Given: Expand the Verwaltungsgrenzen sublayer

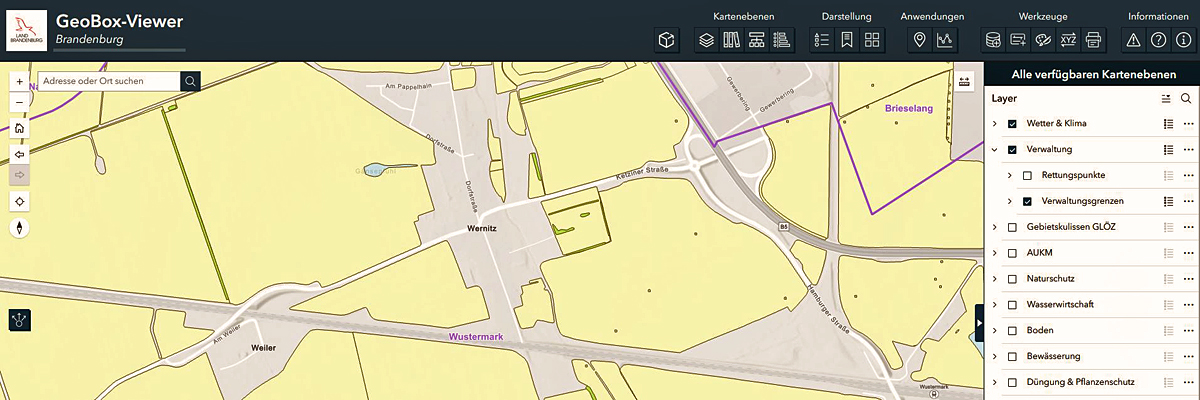Looking at the screenshot, I should pos(1010,201).
